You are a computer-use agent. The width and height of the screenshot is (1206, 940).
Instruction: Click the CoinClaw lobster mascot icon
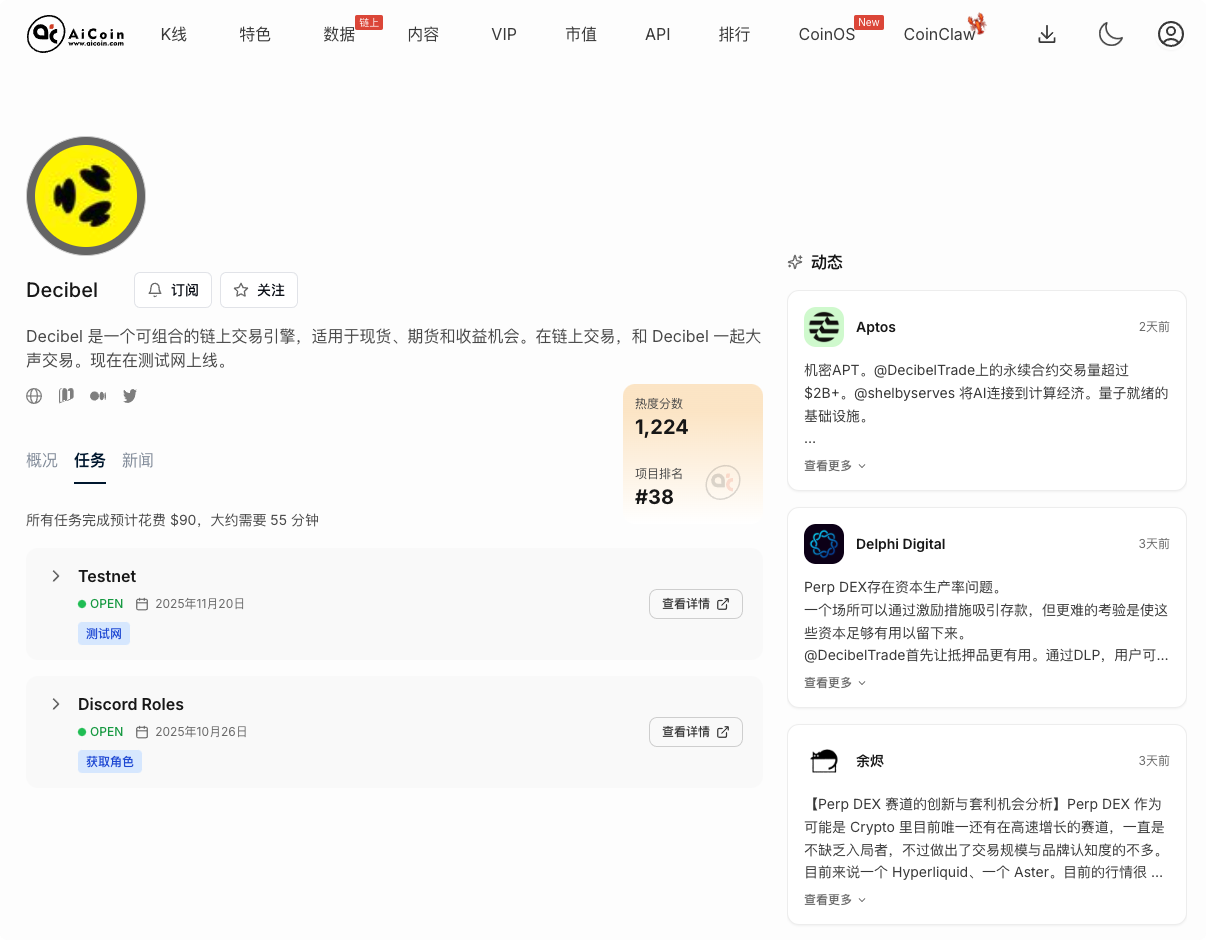(x=977, y=24)
